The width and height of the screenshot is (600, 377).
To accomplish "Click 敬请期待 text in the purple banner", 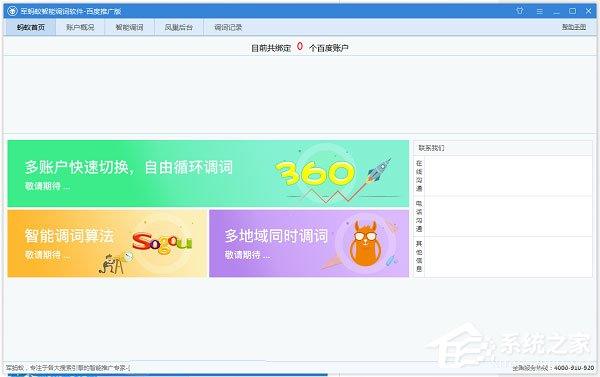I will point(247,255).
